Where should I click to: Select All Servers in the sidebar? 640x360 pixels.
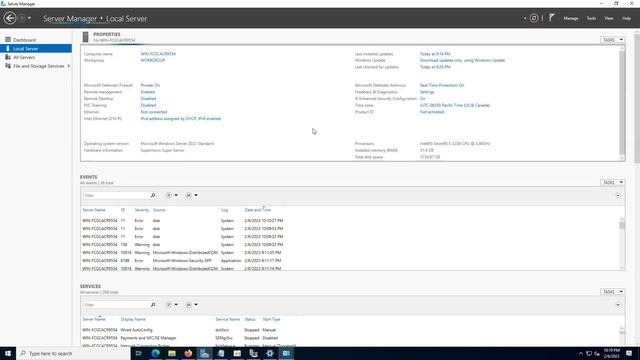tap(24, 58)
